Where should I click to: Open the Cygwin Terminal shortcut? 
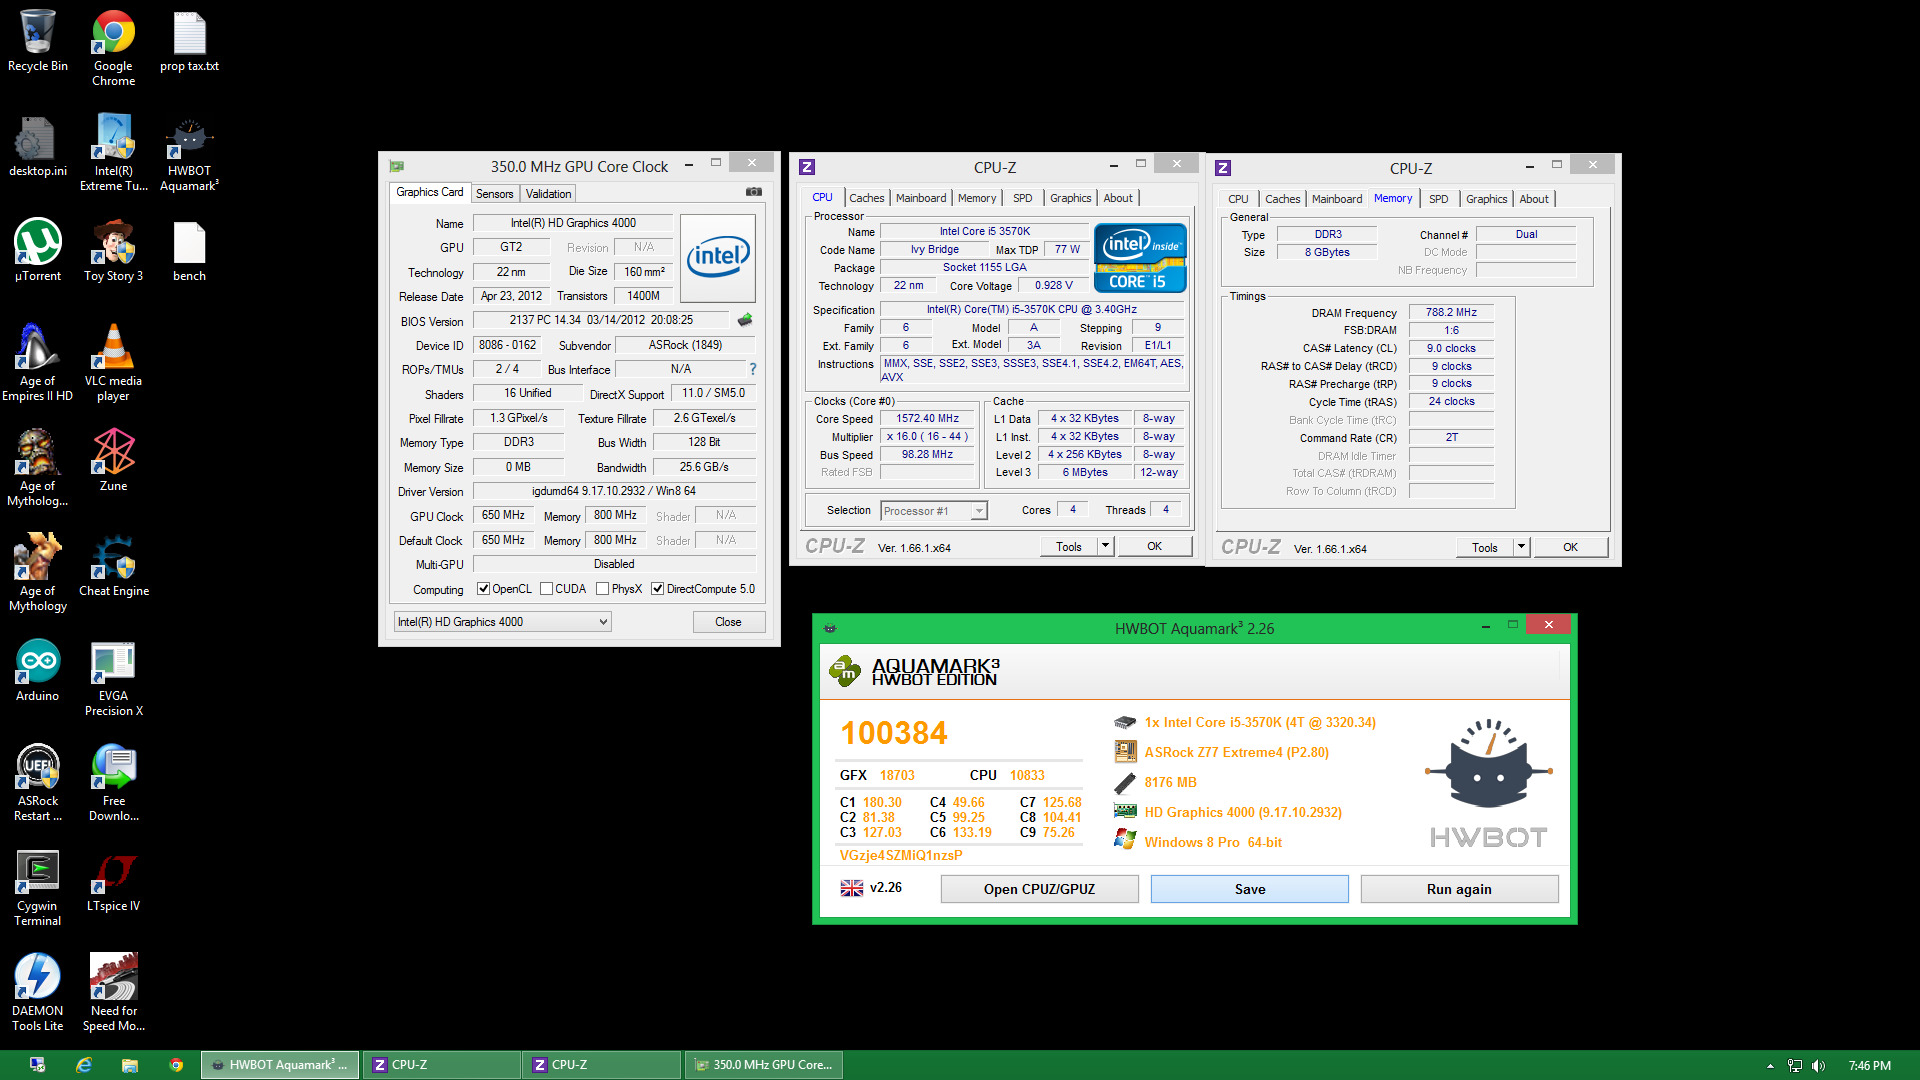click(38, 887)
